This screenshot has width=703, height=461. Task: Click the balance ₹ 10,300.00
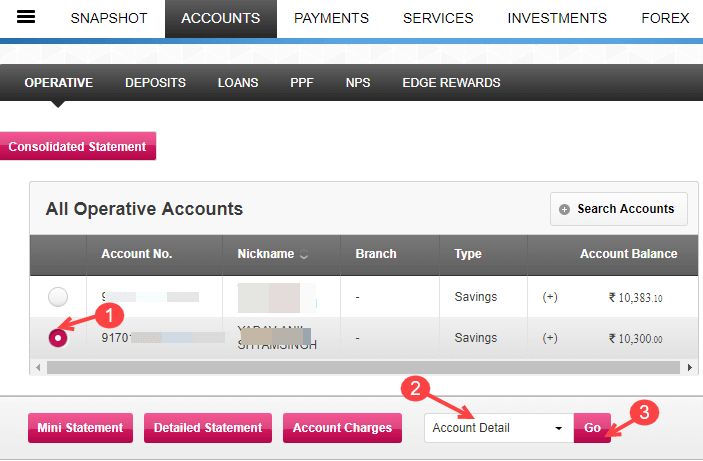pos(635,339)
